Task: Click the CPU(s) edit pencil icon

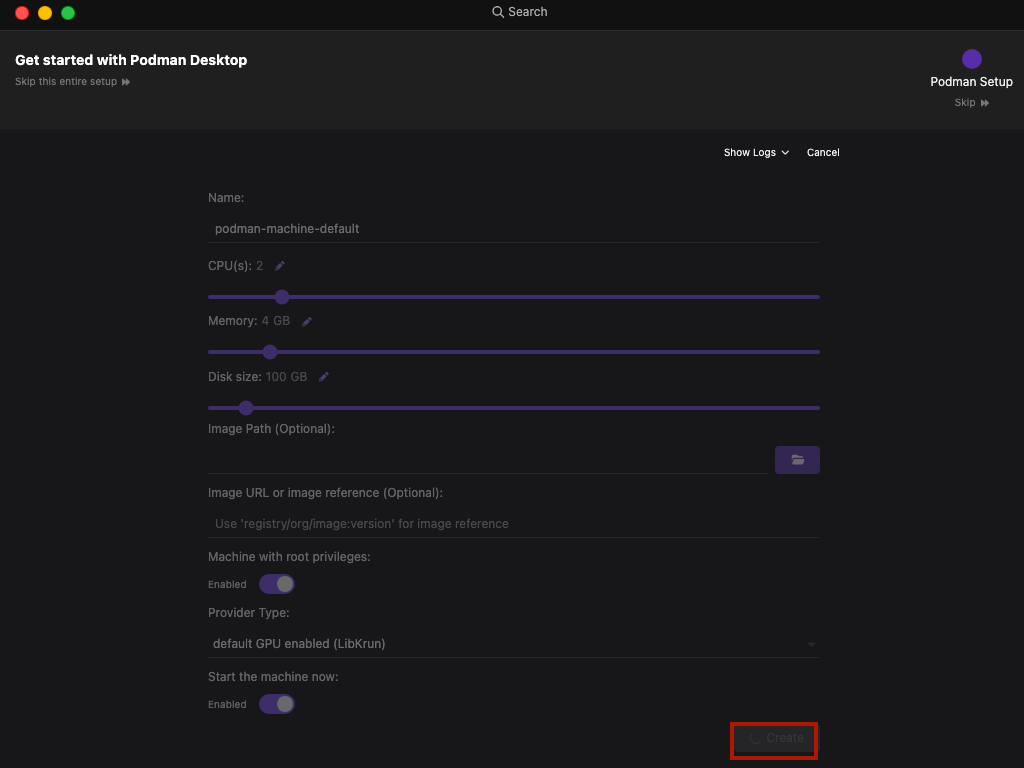Action: click(280, 266)
